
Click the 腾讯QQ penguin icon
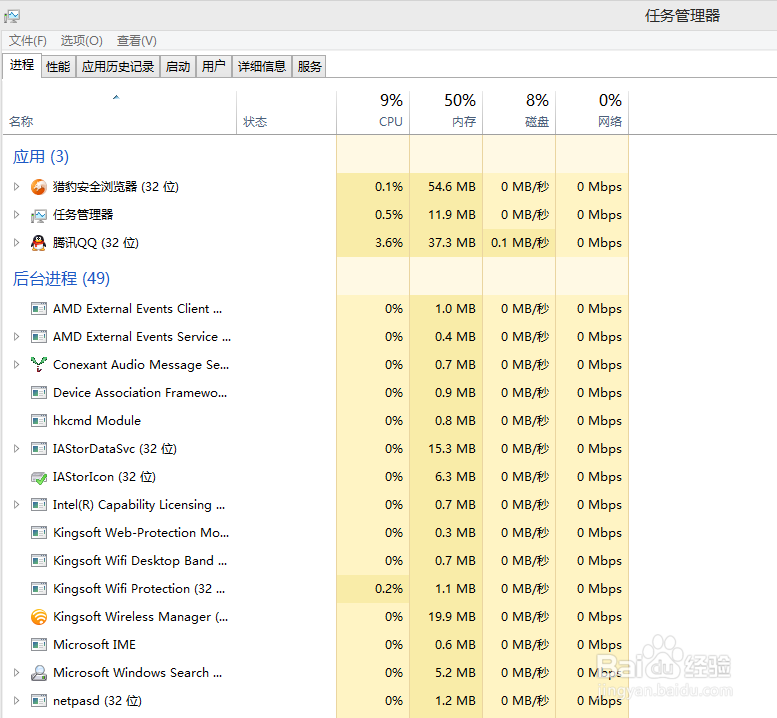coord(39,243)
